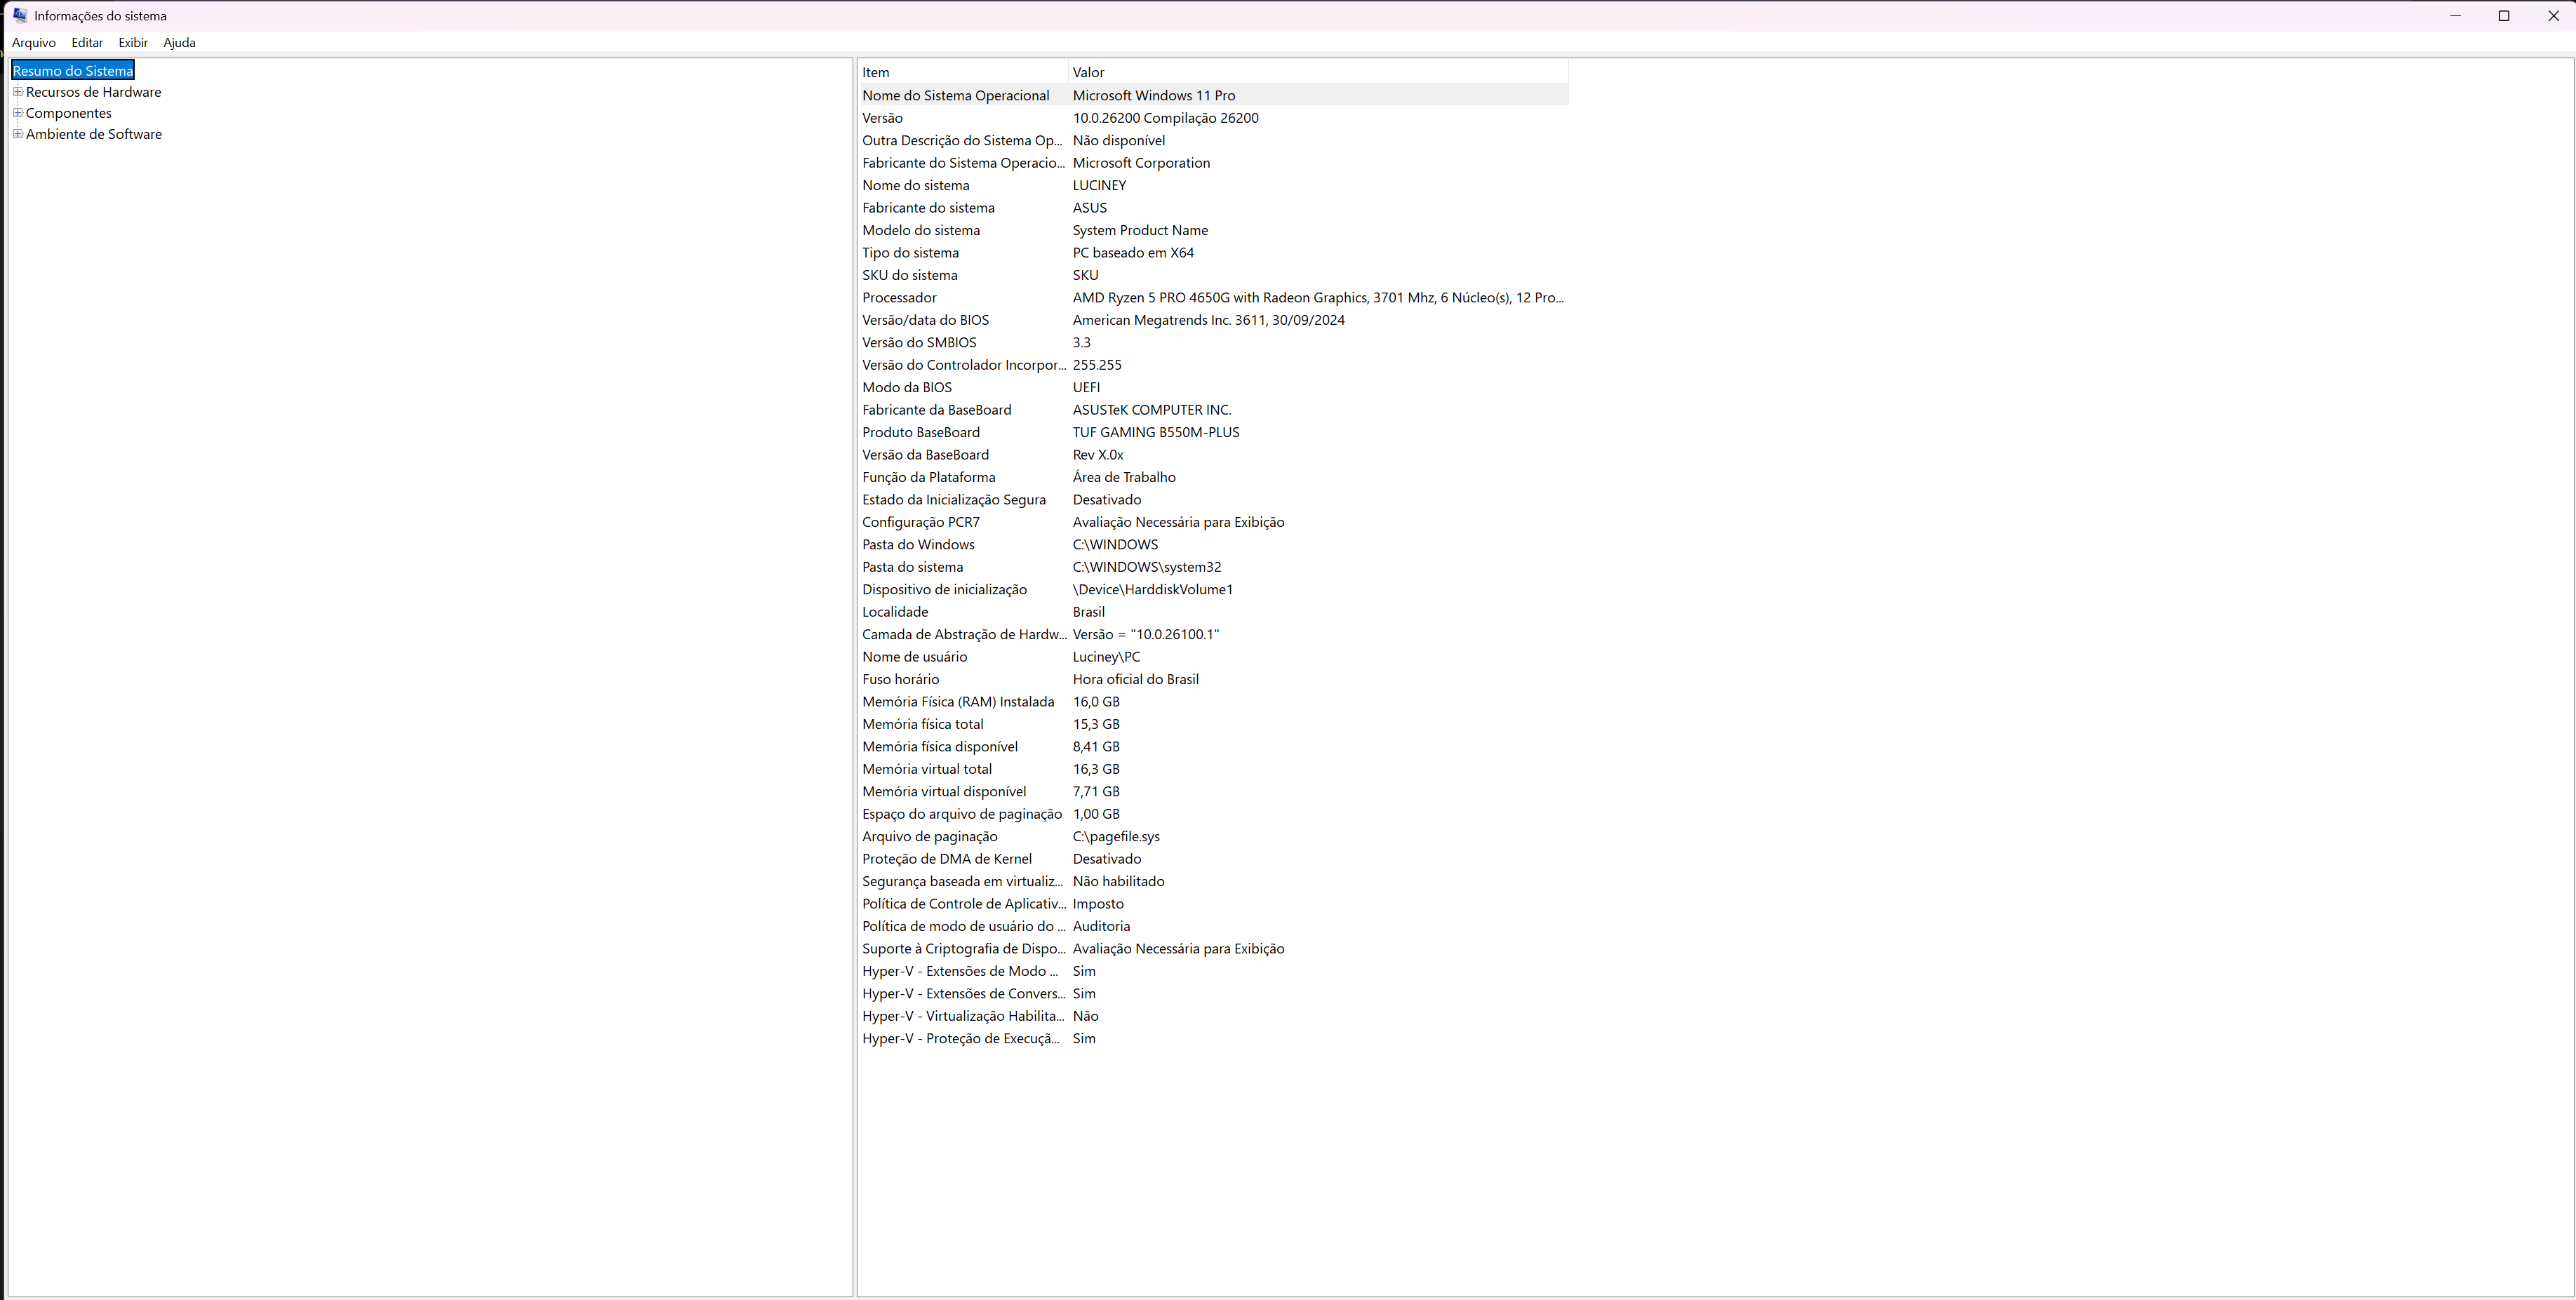Open the Arquivo menu

(34, 42)
